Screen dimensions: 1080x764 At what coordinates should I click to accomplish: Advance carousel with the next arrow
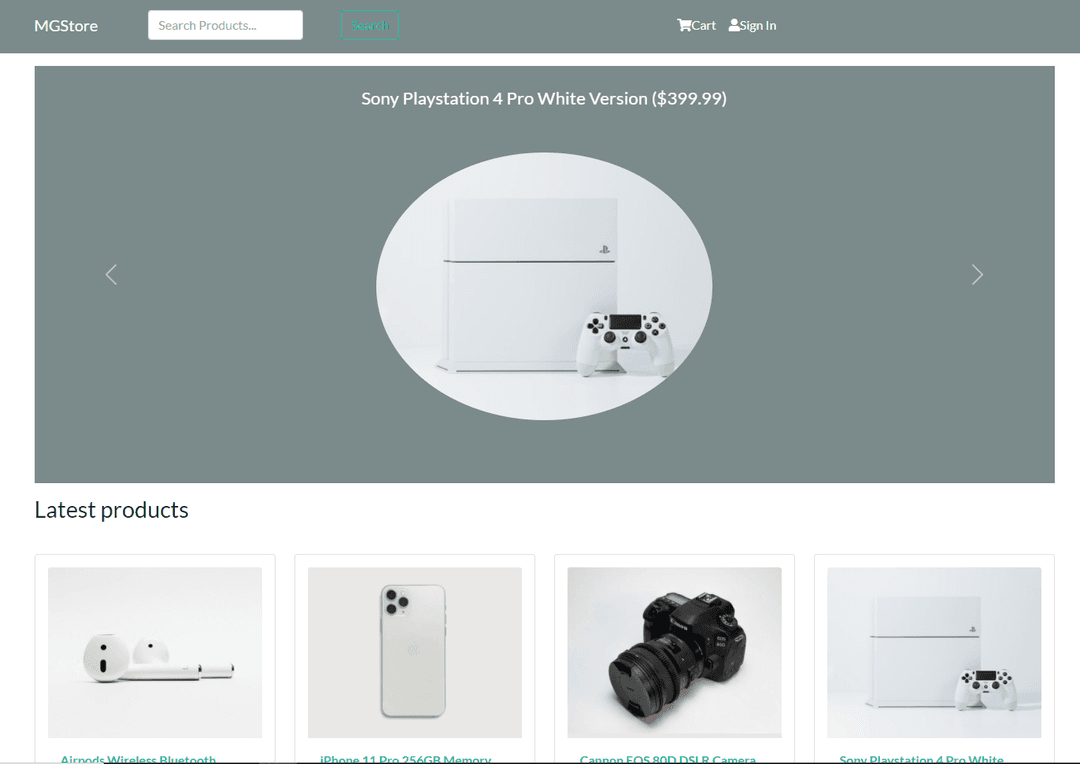pos(977,274)
